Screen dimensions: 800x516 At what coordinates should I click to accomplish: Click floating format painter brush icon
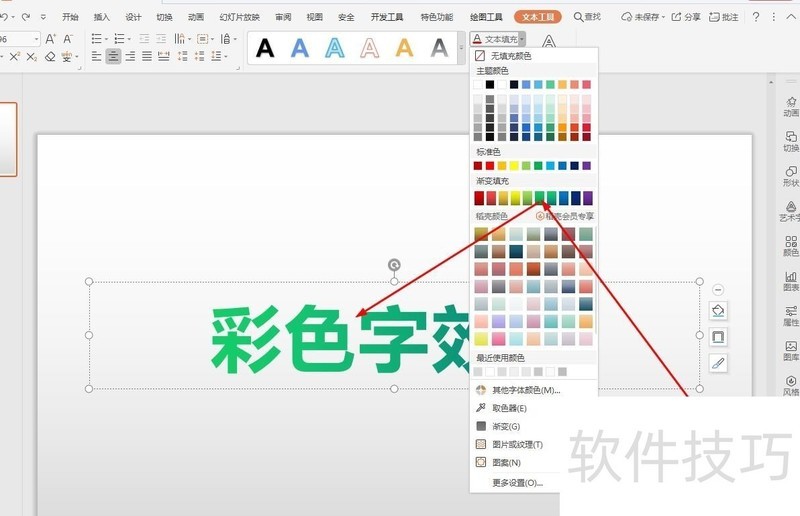click(718, 363)
